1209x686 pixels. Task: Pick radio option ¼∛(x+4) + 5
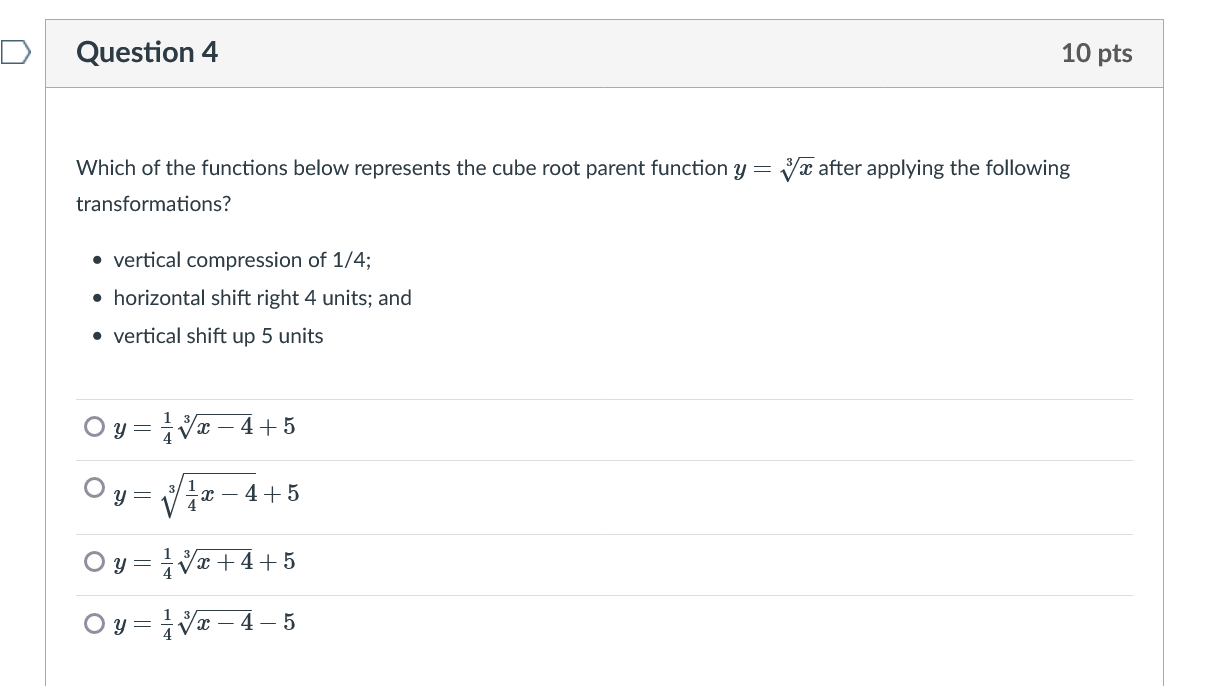click(x=94, y=562)
